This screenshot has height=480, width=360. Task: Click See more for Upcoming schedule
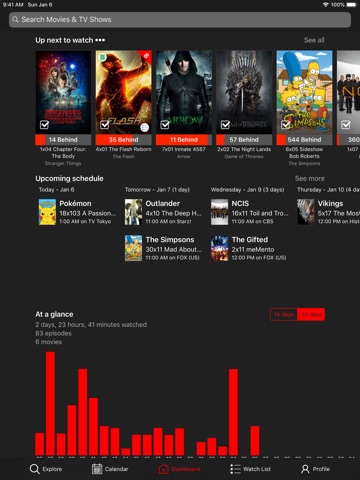(x=310, y=178)
